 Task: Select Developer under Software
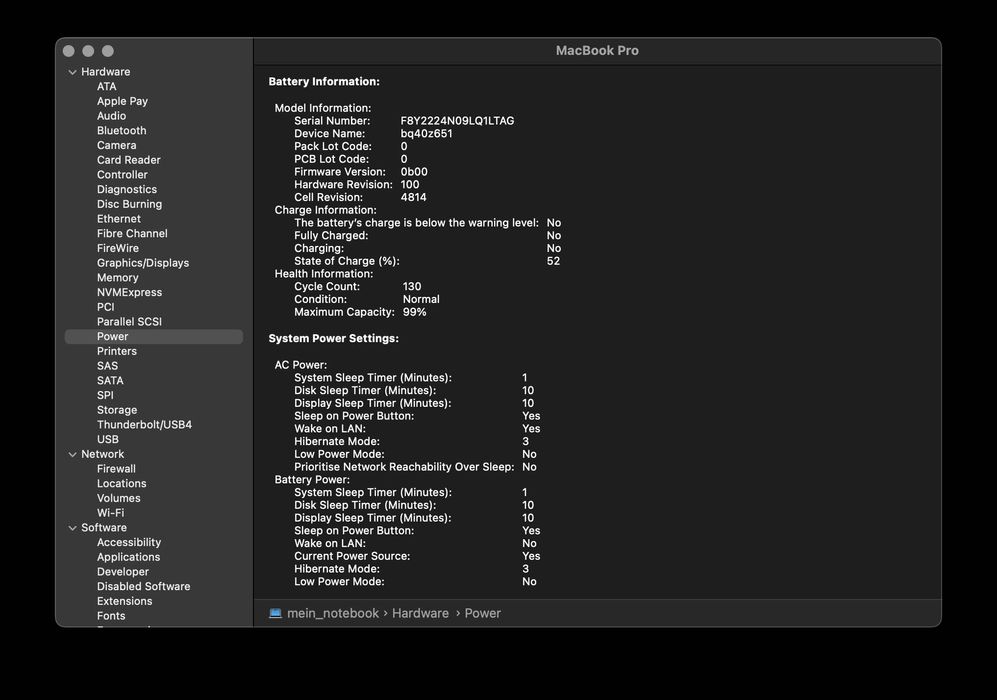tap(123, 572)
